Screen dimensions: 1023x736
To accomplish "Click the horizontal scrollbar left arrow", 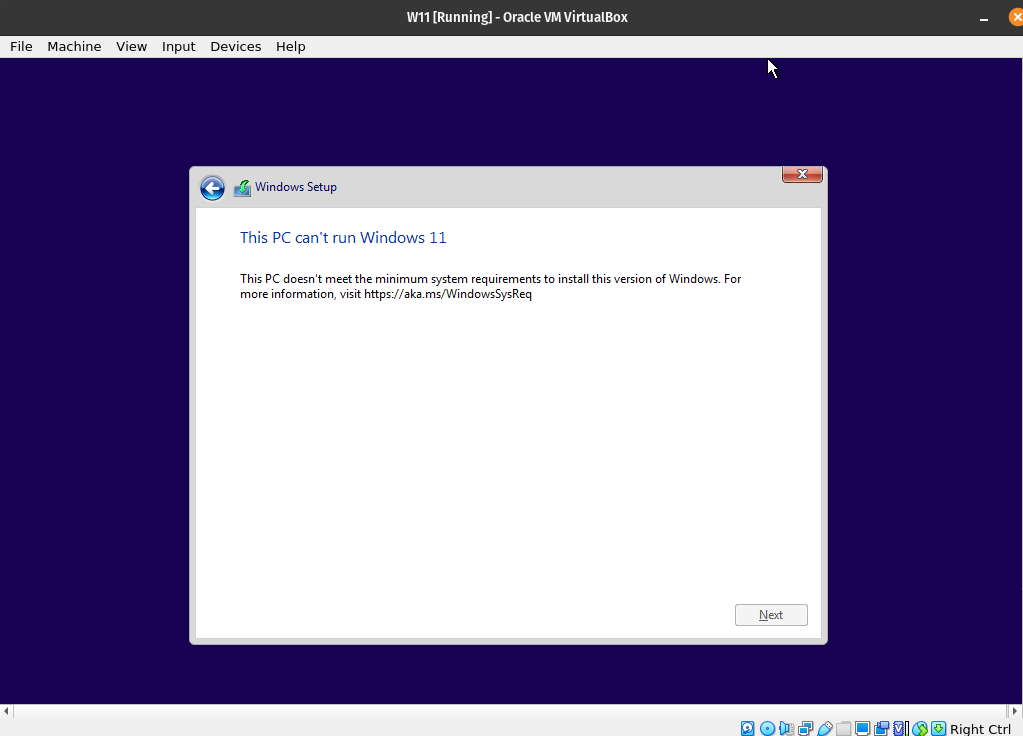I will point(6,711).
